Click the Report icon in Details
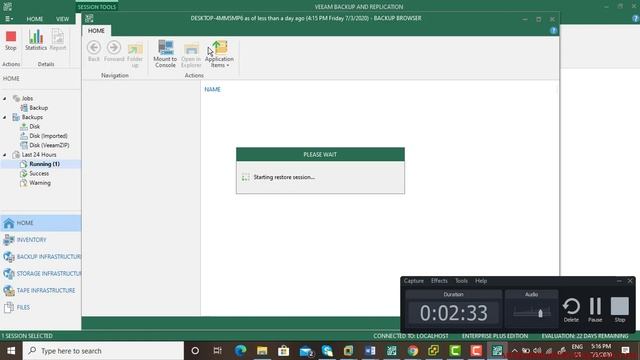 click(58, 40)
